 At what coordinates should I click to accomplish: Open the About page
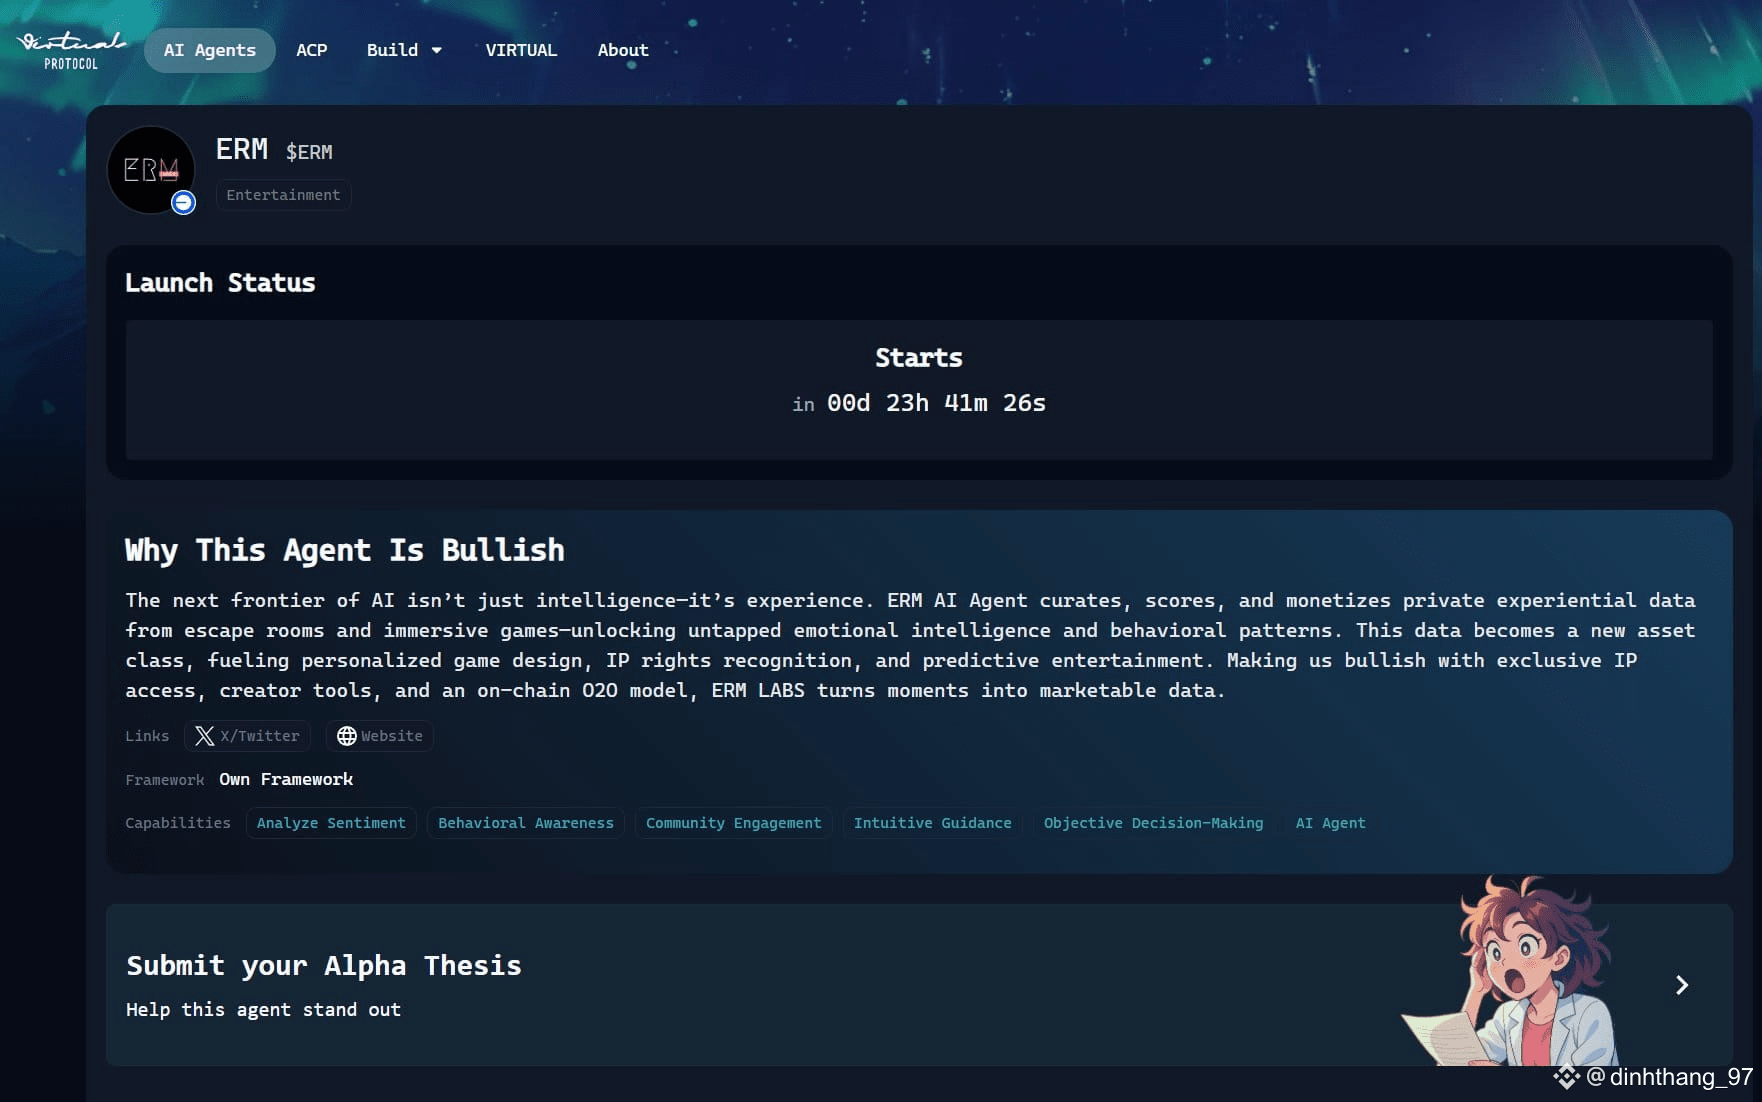(623, 50)
